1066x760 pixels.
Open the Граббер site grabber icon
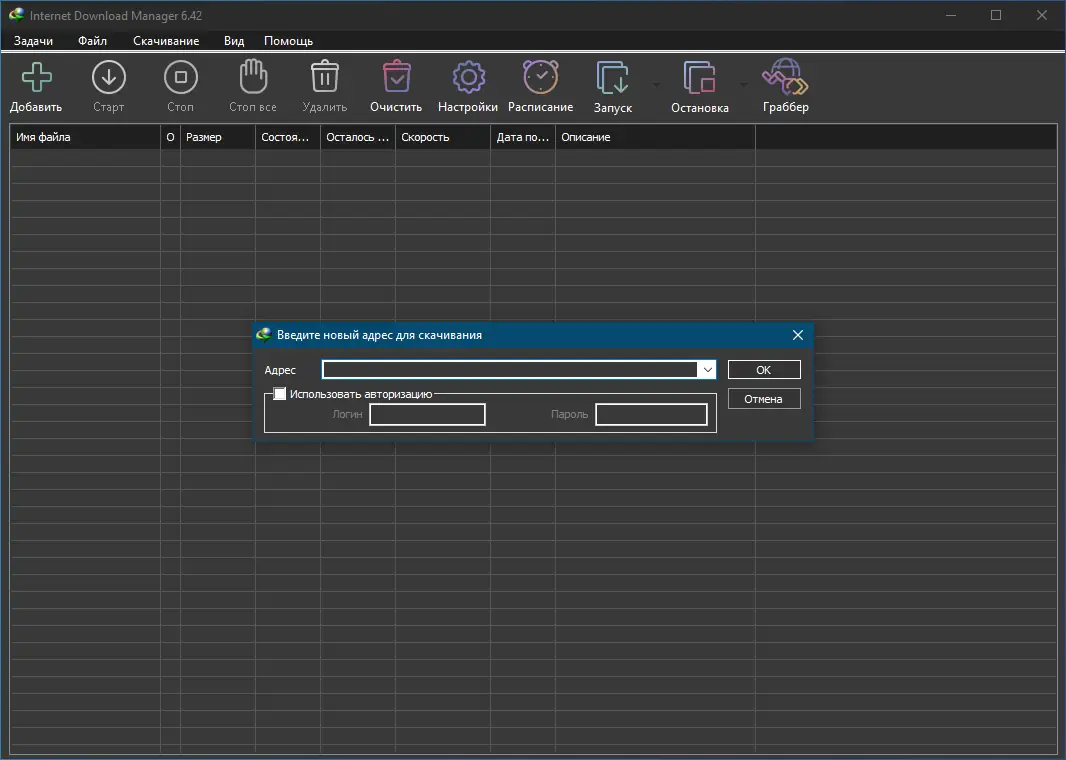pos(785,76)
